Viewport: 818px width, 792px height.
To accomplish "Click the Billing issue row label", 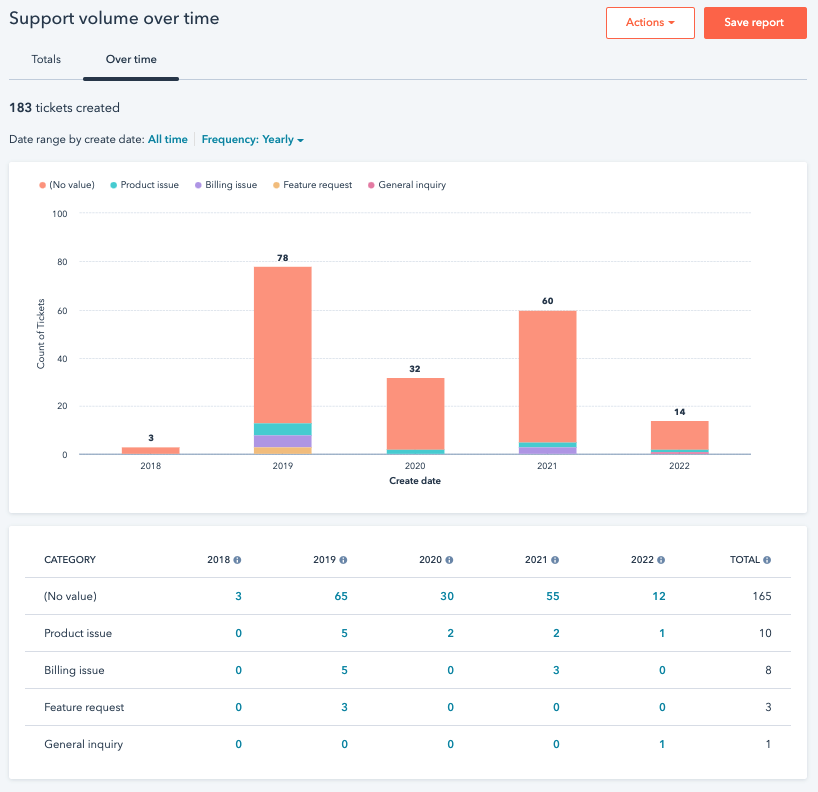I will click(x=74, y=670).
